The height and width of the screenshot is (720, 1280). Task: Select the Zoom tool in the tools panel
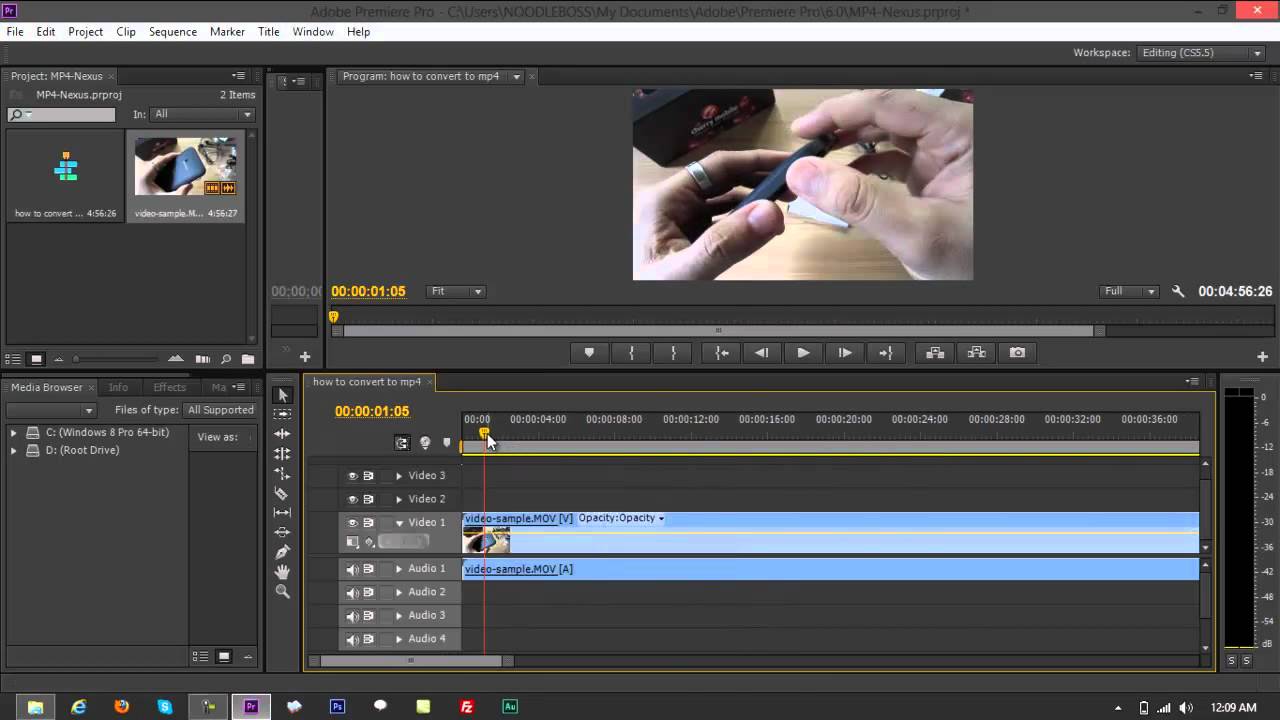282,592
